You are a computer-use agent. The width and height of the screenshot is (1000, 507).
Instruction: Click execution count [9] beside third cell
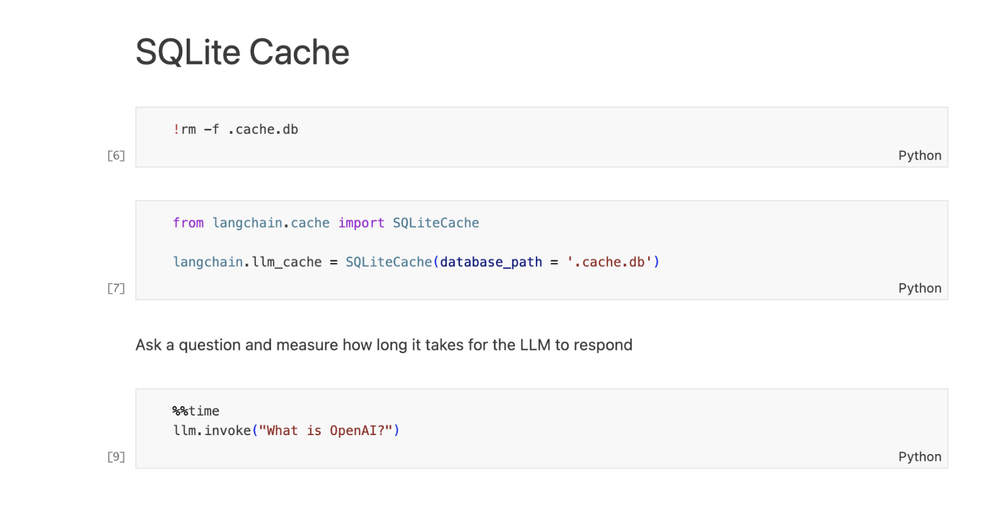(116, 456)
